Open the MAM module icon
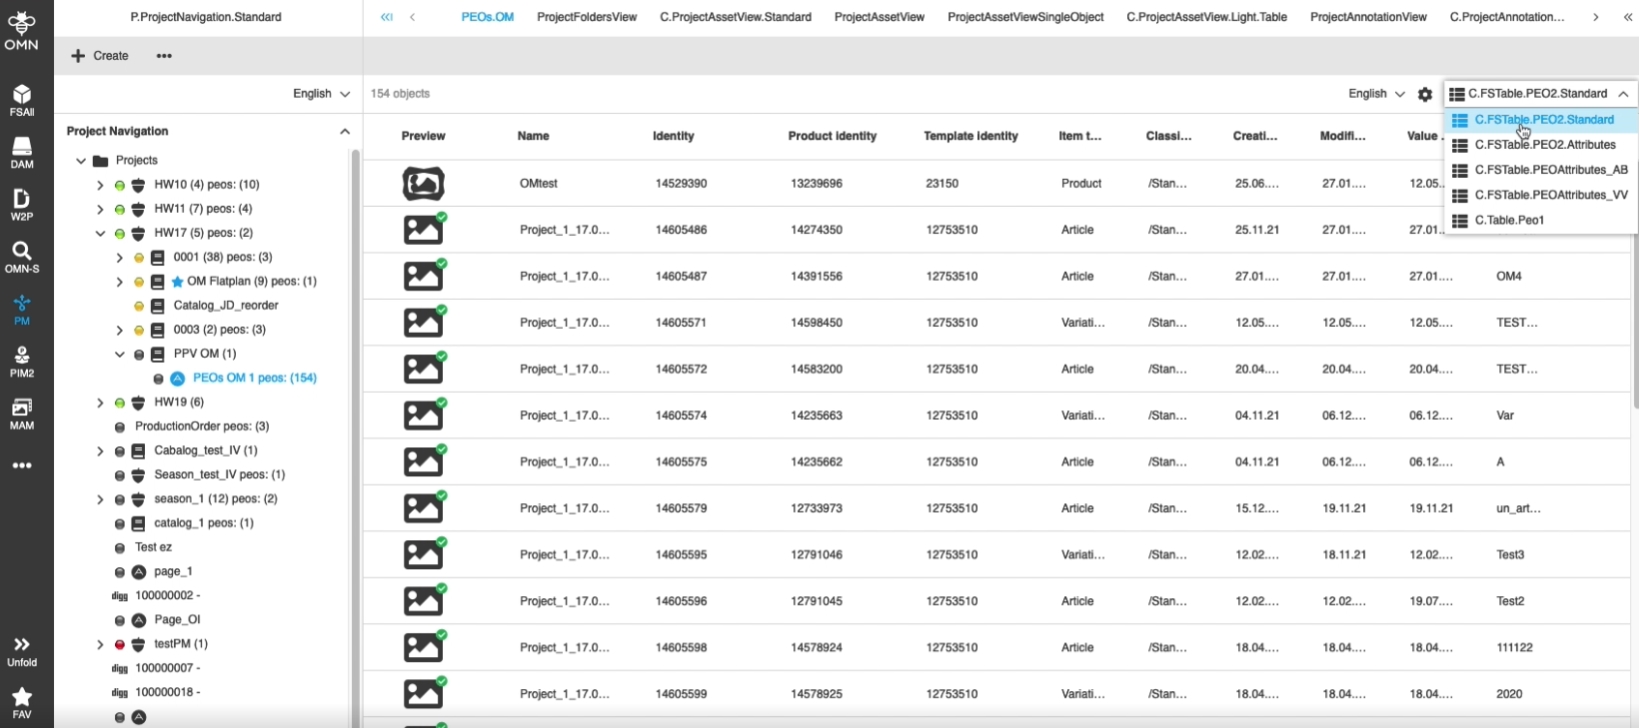The width and height of the screenshot is (1639, 728). (22, 413)
